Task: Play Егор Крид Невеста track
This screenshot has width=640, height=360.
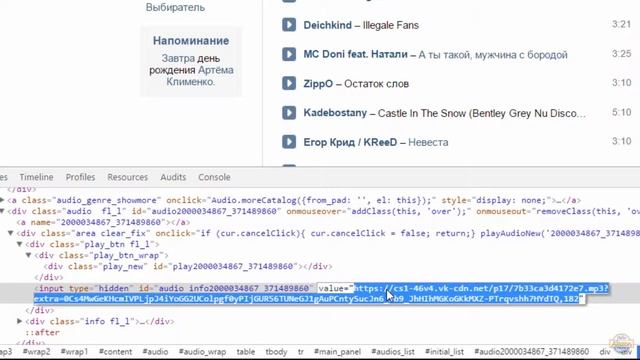Action: coord(289,142)
